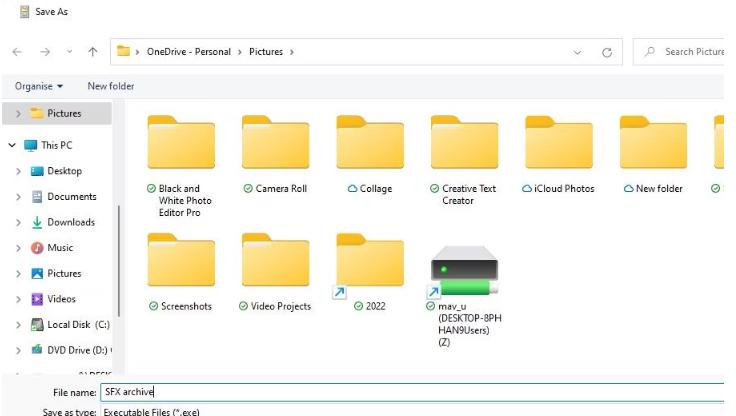The image size is (736, 416).
Task: Select OneDrive - Personal in breadcrumb
Action: click(189, 52)
